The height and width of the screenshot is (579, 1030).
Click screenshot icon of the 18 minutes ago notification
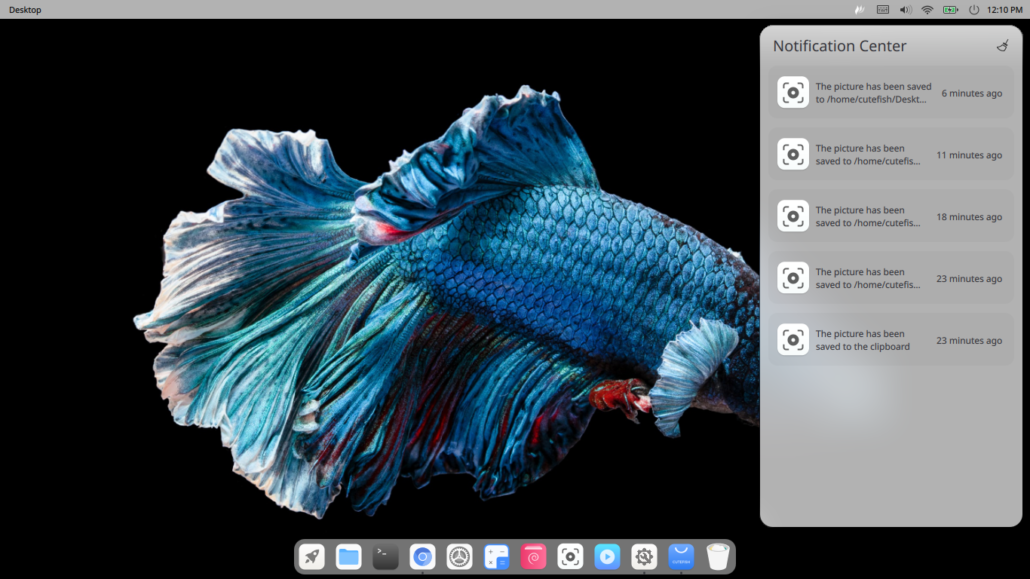[793, 216]
